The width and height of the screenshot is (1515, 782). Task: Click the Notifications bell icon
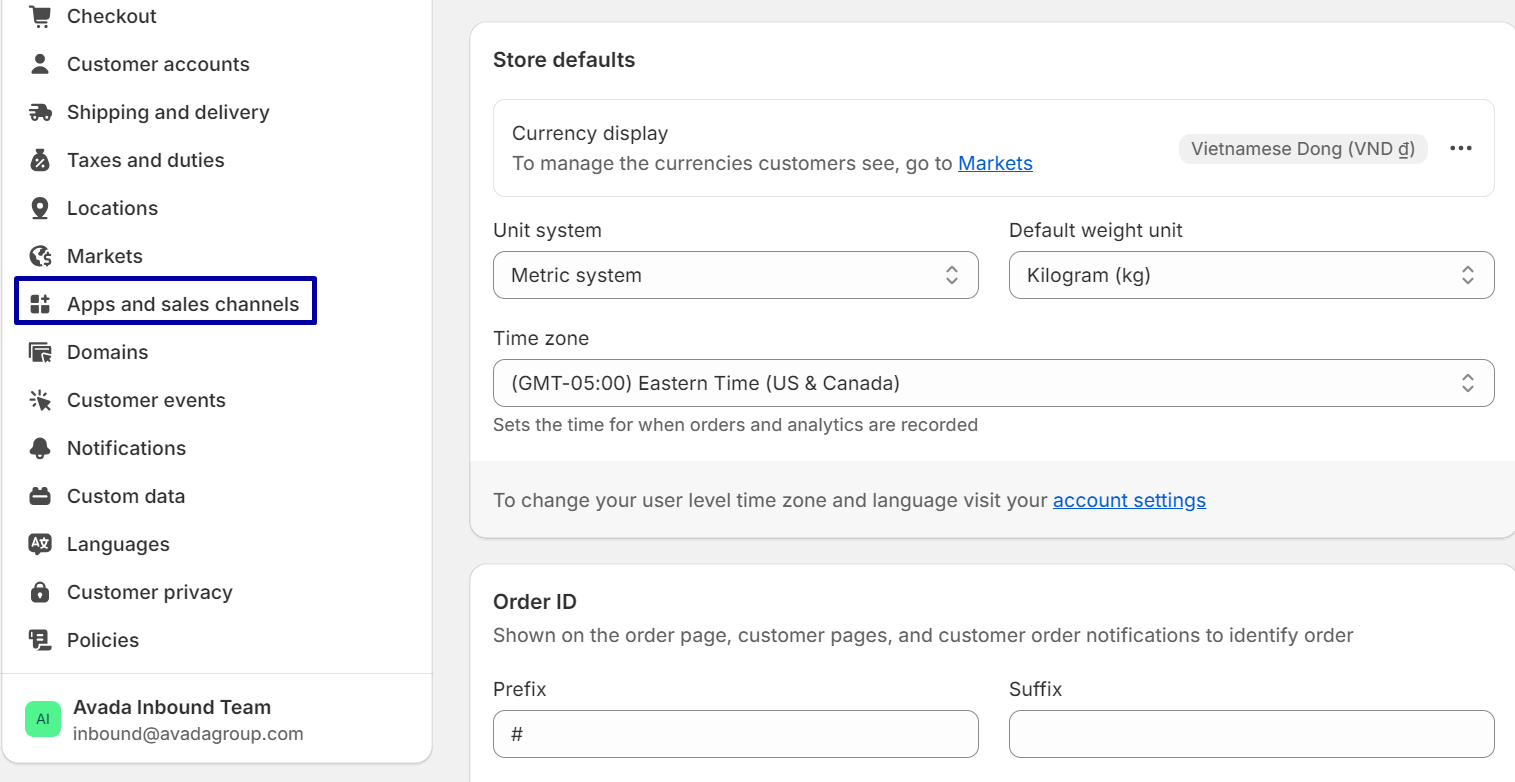coord(40,448)
